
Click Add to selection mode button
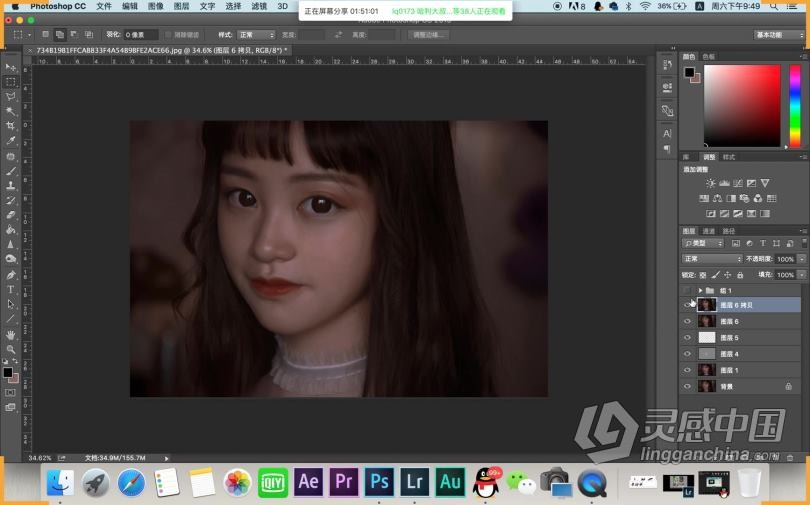point(60,35)
